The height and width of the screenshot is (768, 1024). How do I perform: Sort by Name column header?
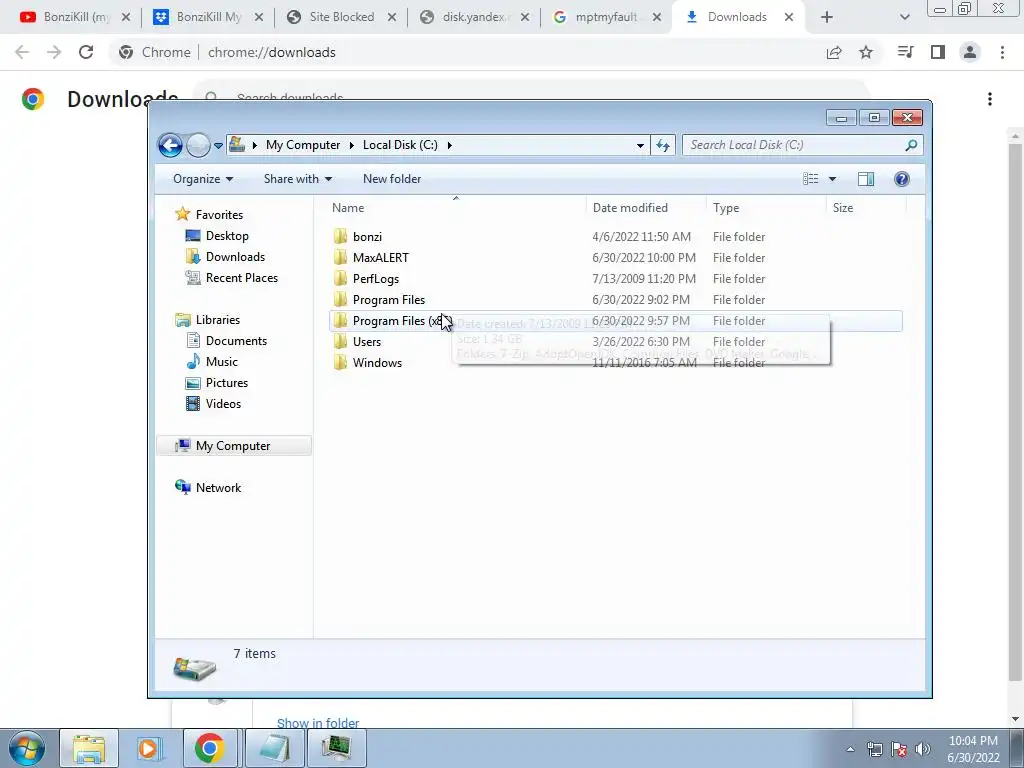pos(348,208)
